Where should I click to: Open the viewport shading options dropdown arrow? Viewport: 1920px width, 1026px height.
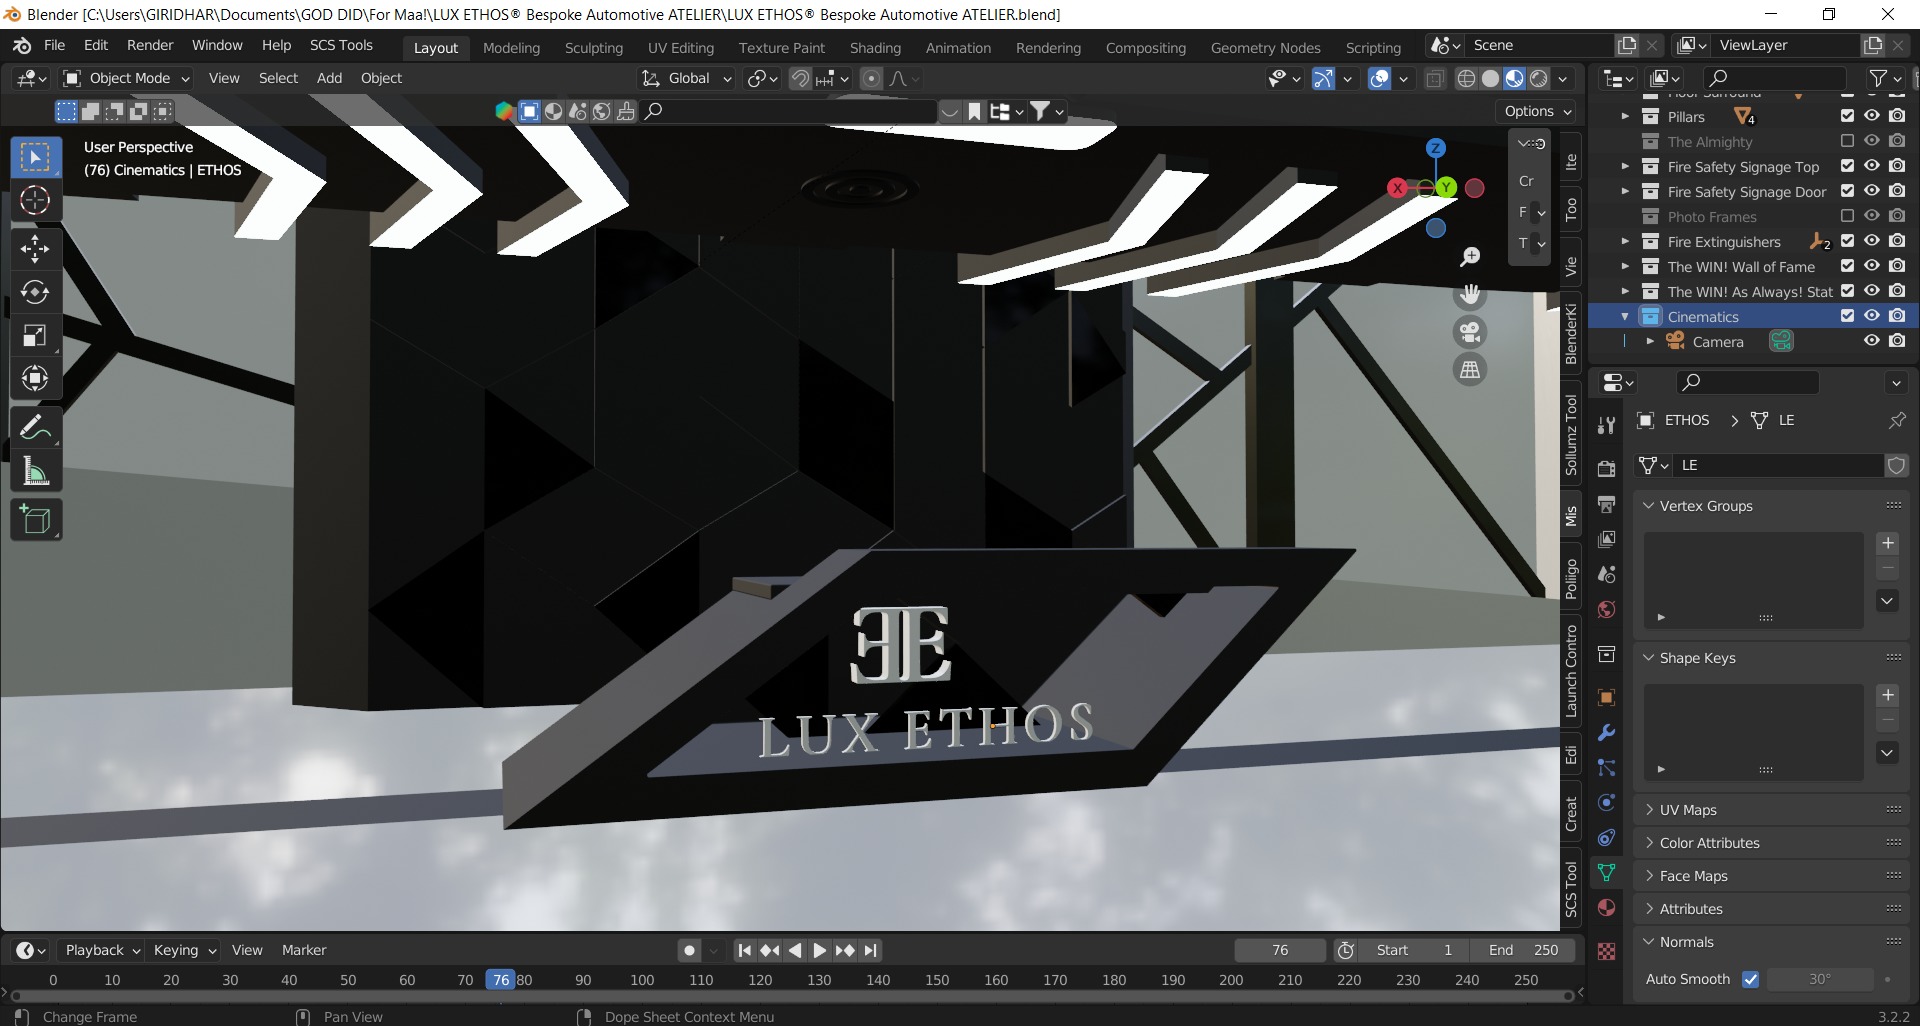pyautogui.click(x=1563, y=79)
